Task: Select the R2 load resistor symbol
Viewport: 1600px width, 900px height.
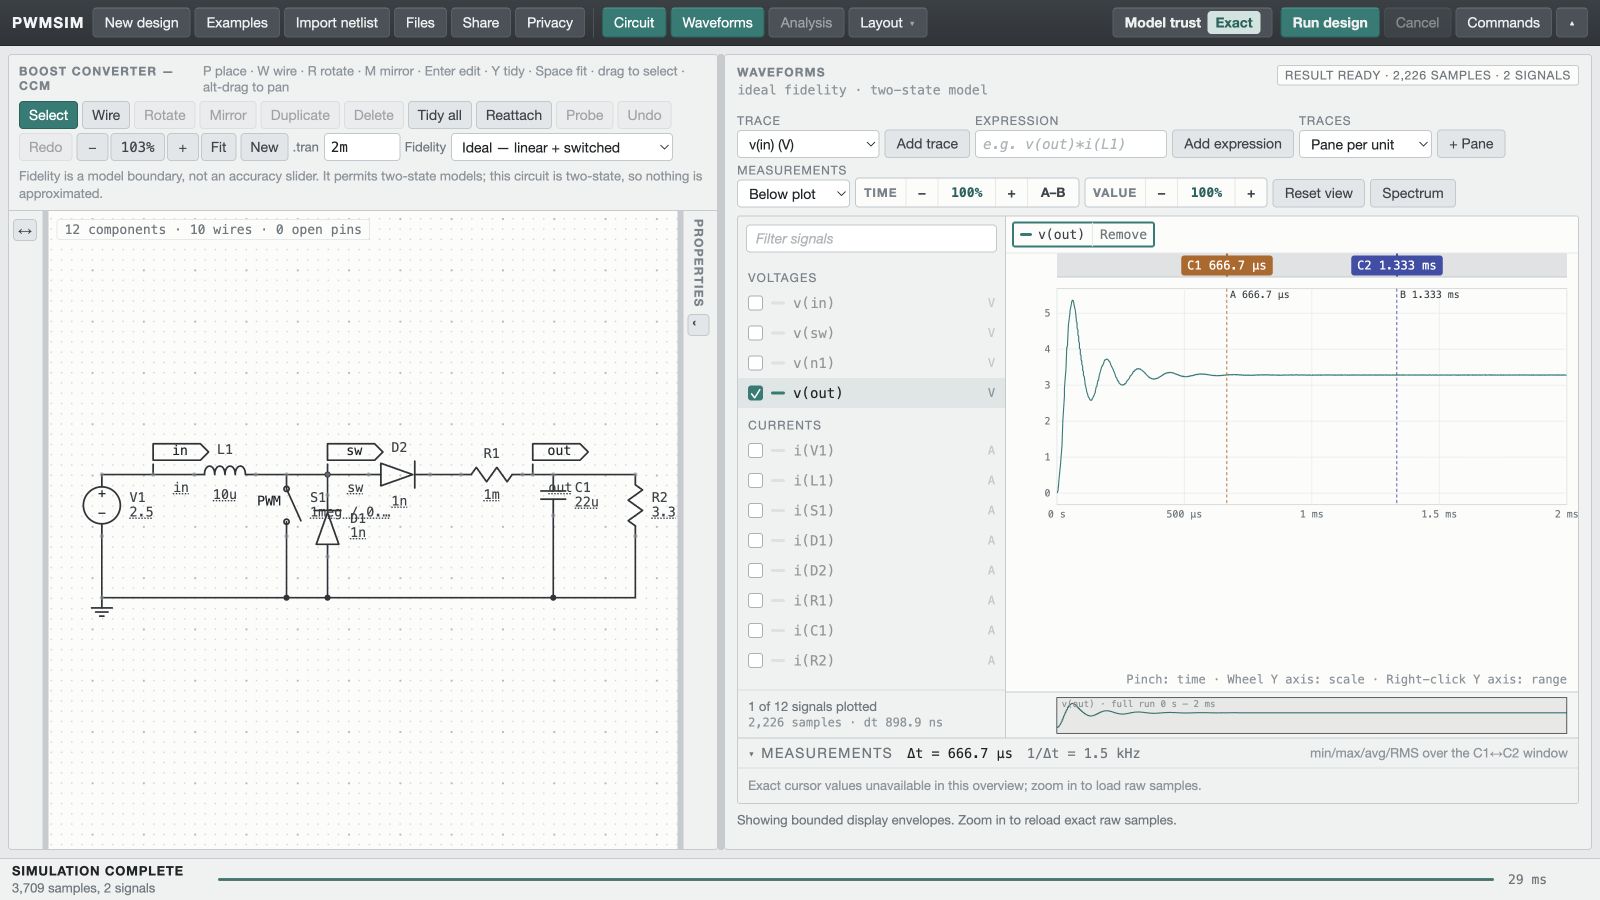Action: coord(635,505)
